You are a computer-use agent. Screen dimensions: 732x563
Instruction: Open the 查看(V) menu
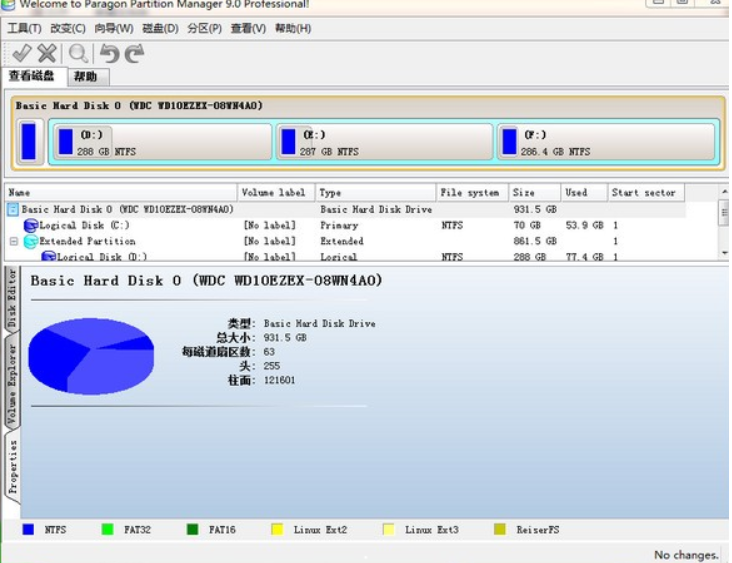coord(248,28)
